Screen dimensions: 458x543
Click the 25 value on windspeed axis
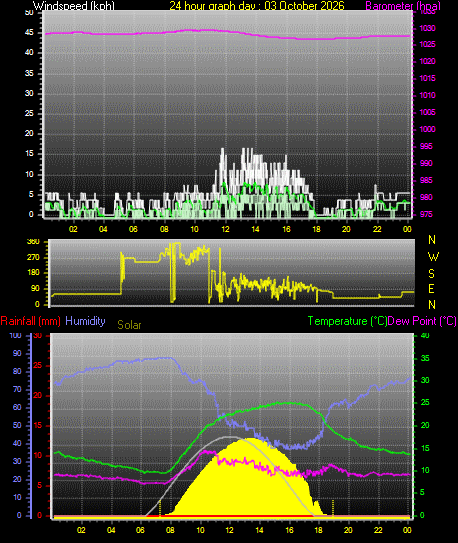29,113
